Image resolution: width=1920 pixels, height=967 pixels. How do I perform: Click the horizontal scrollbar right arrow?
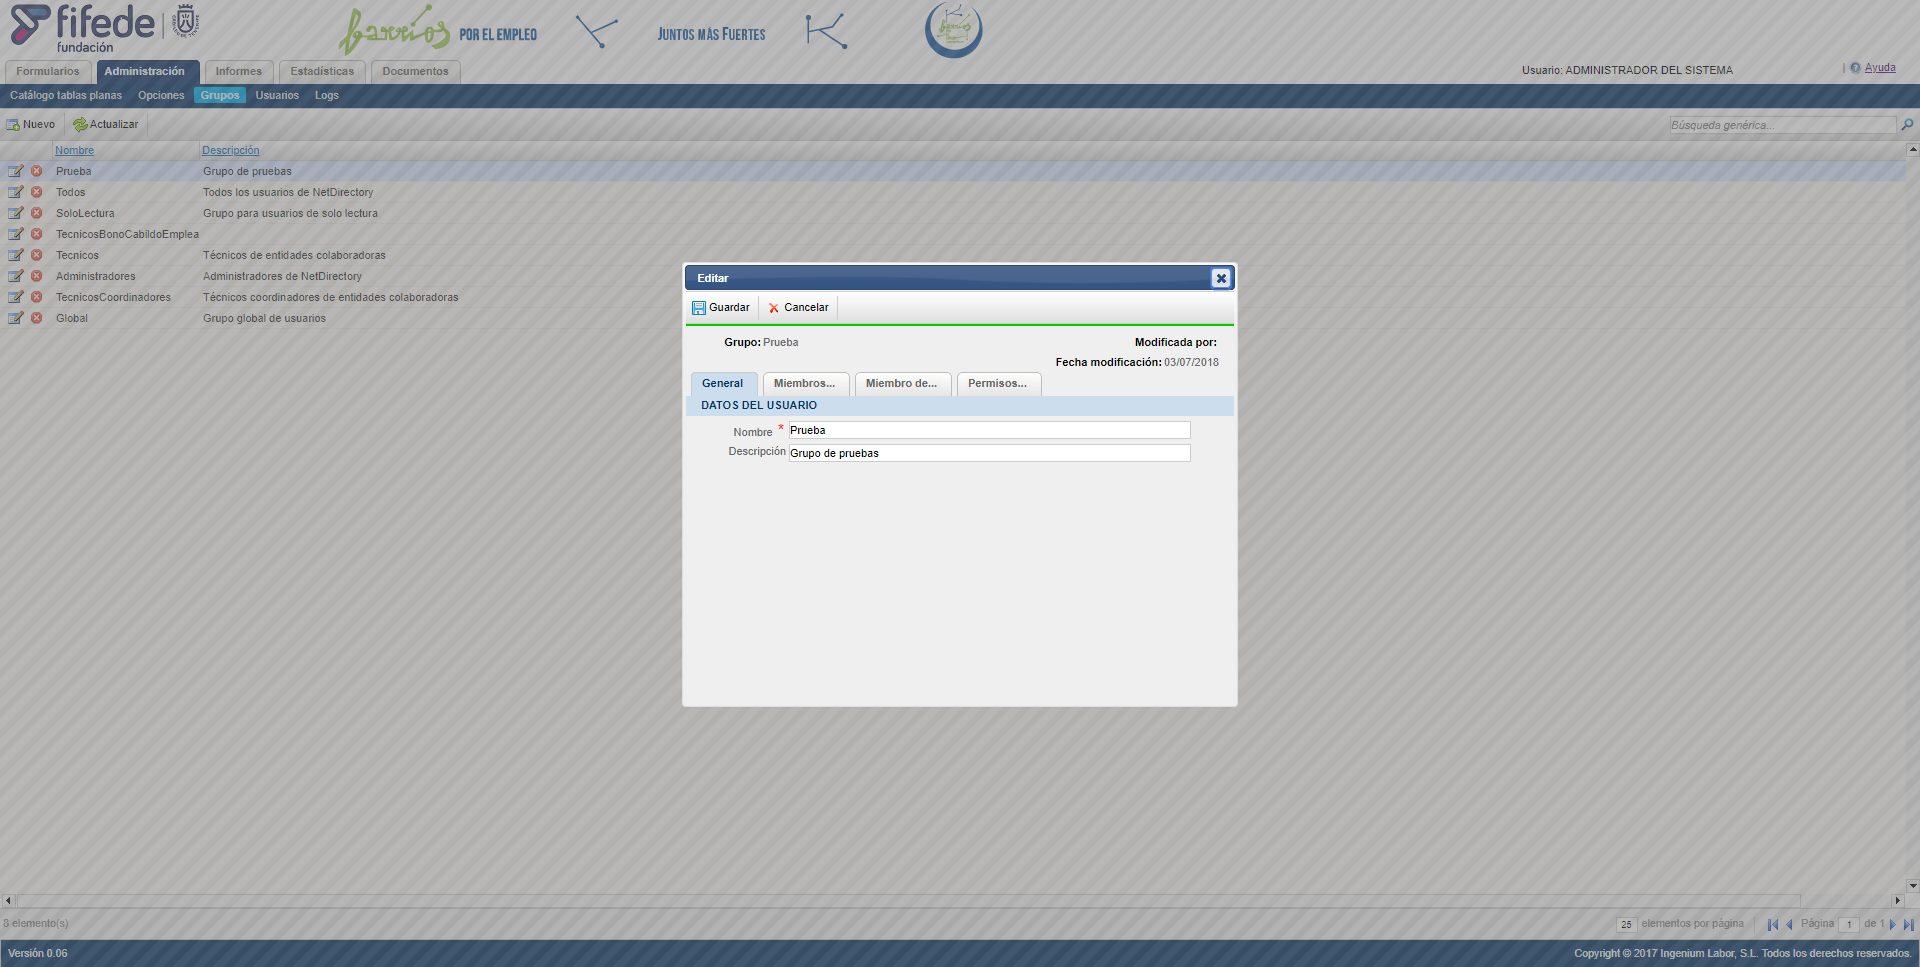pos(1898,901)
